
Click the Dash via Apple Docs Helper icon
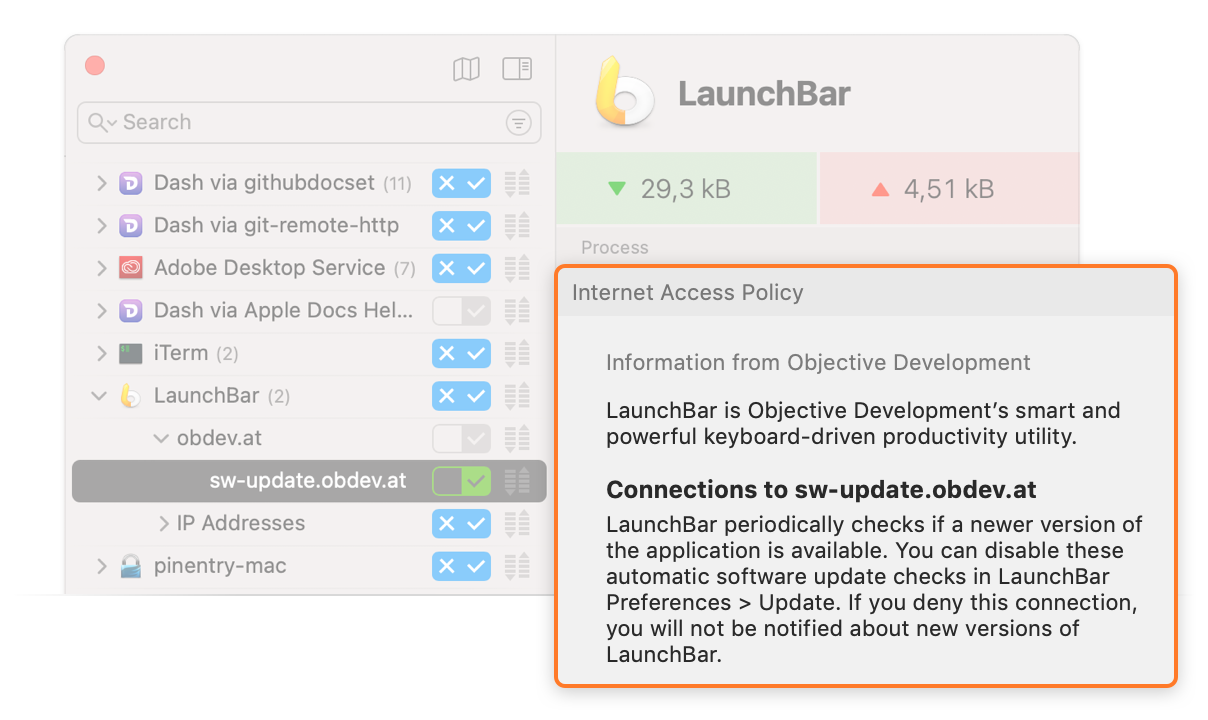[131, 311]
